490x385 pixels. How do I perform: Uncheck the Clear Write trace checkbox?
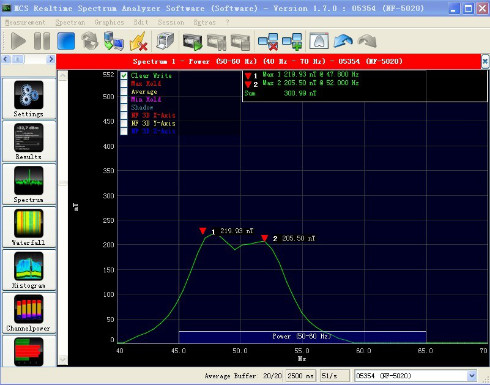pos(124,76)
